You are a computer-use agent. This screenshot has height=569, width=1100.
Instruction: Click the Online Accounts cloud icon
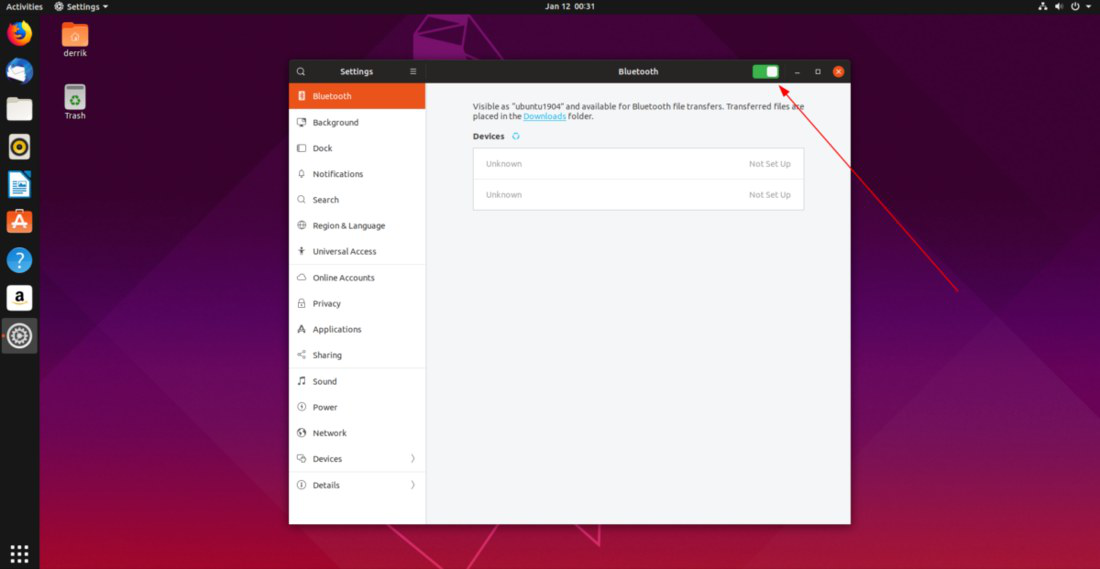pyautogui.click(x=302, y=278)
